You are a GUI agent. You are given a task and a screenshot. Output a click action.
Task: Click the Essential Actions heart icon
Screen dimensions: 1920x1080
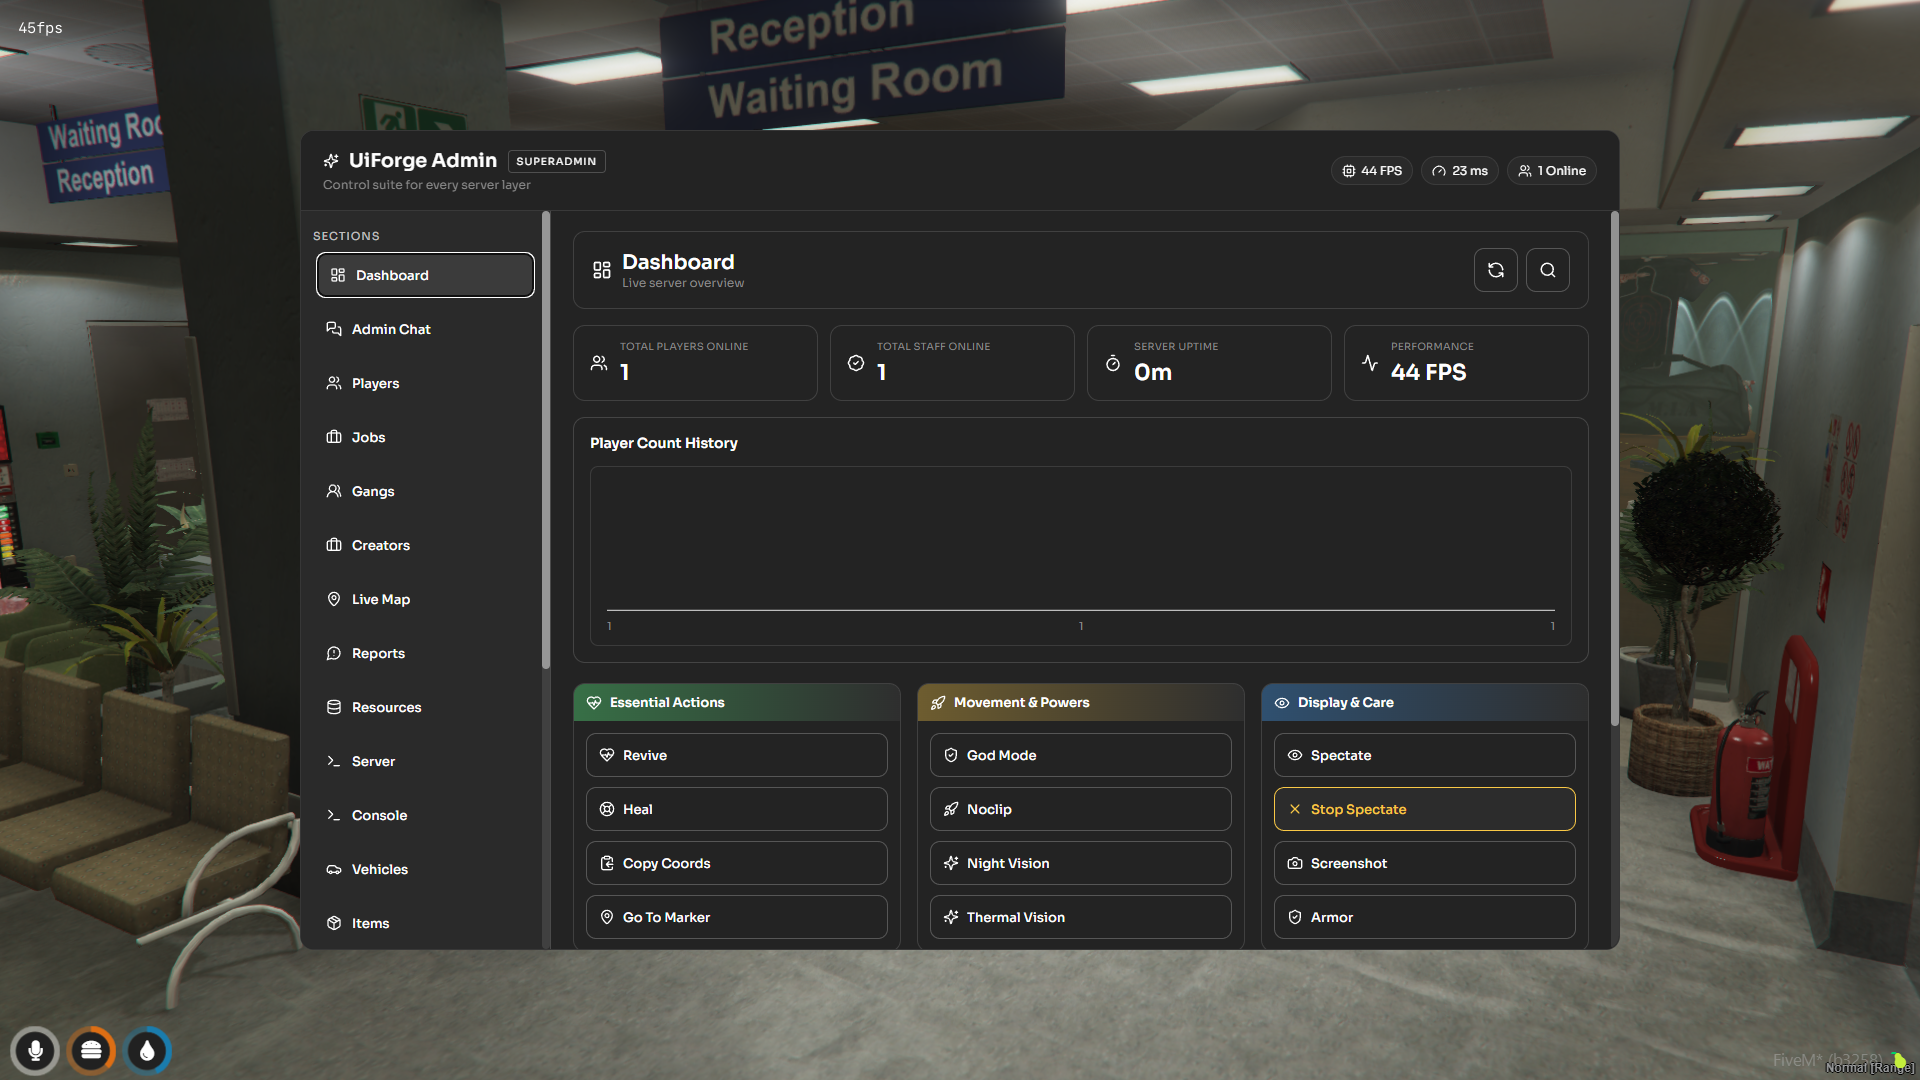594,703
